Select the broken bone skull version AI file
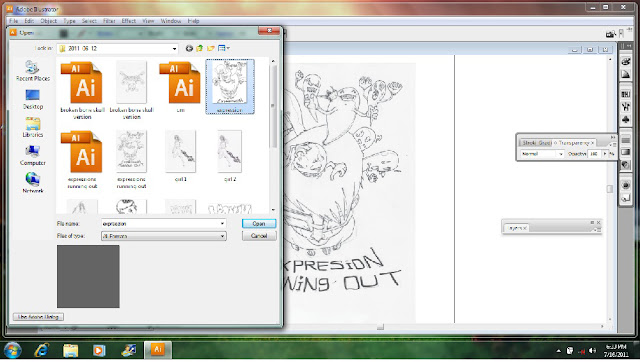The width and height of the screenshot is (640, 362). pyautogui.click(x=82, y=90)
